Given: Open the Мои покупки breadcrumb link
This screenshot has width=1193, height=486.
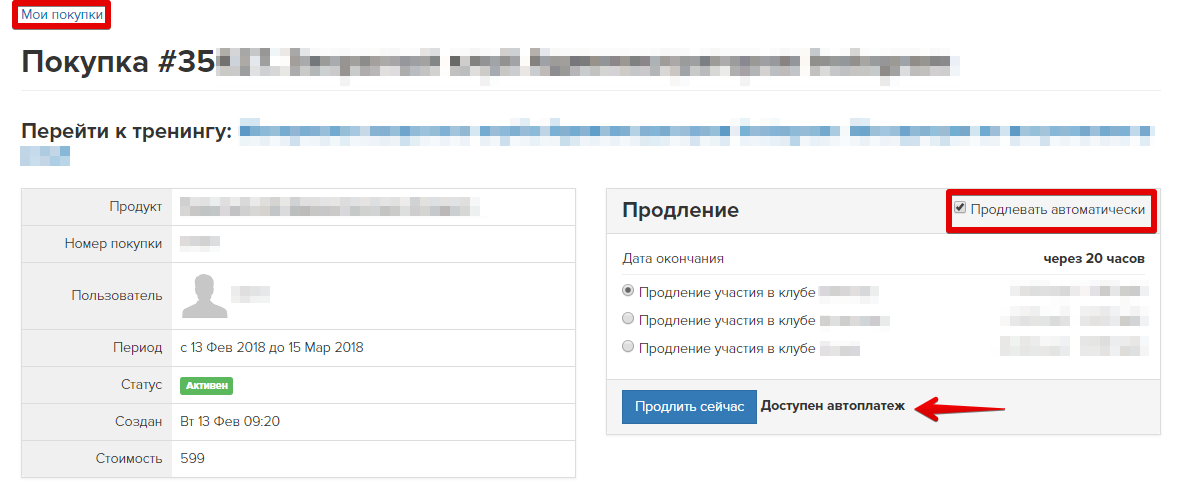Looking at the screenshot, I should pos(62,14).
